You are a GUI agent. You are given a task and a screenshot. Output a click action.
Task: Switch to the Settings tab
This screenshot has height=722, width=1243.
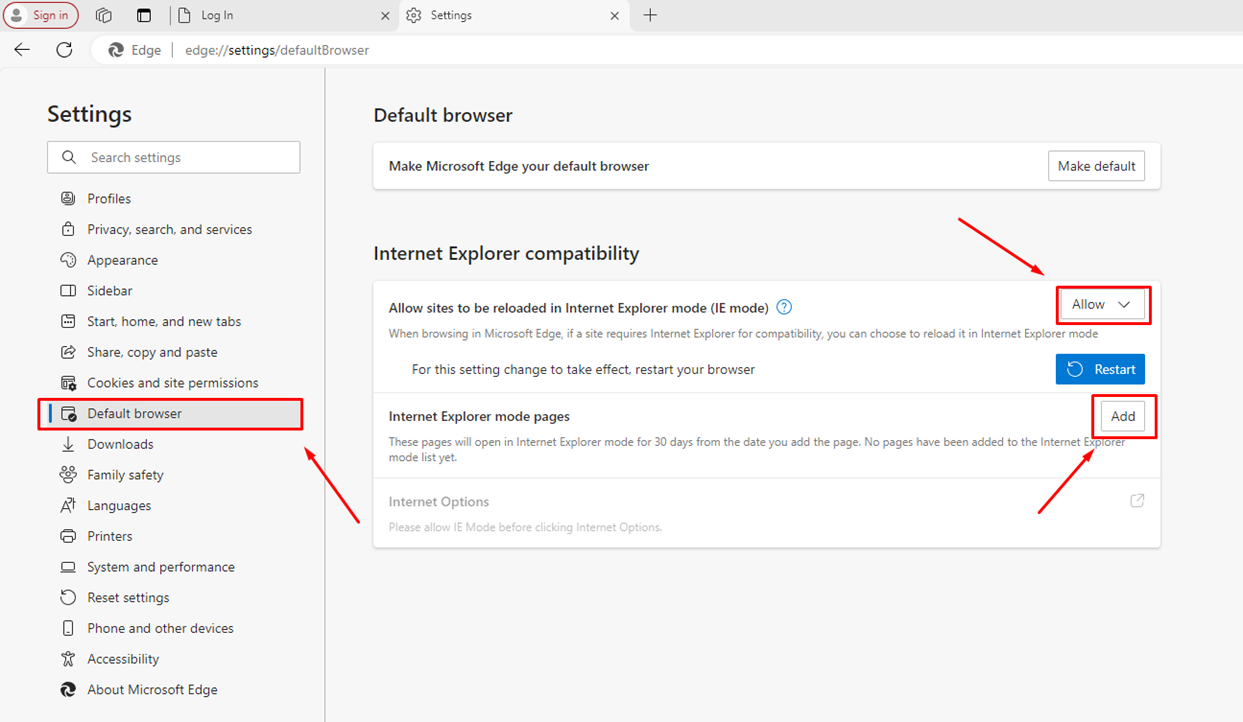coord(513,15)
